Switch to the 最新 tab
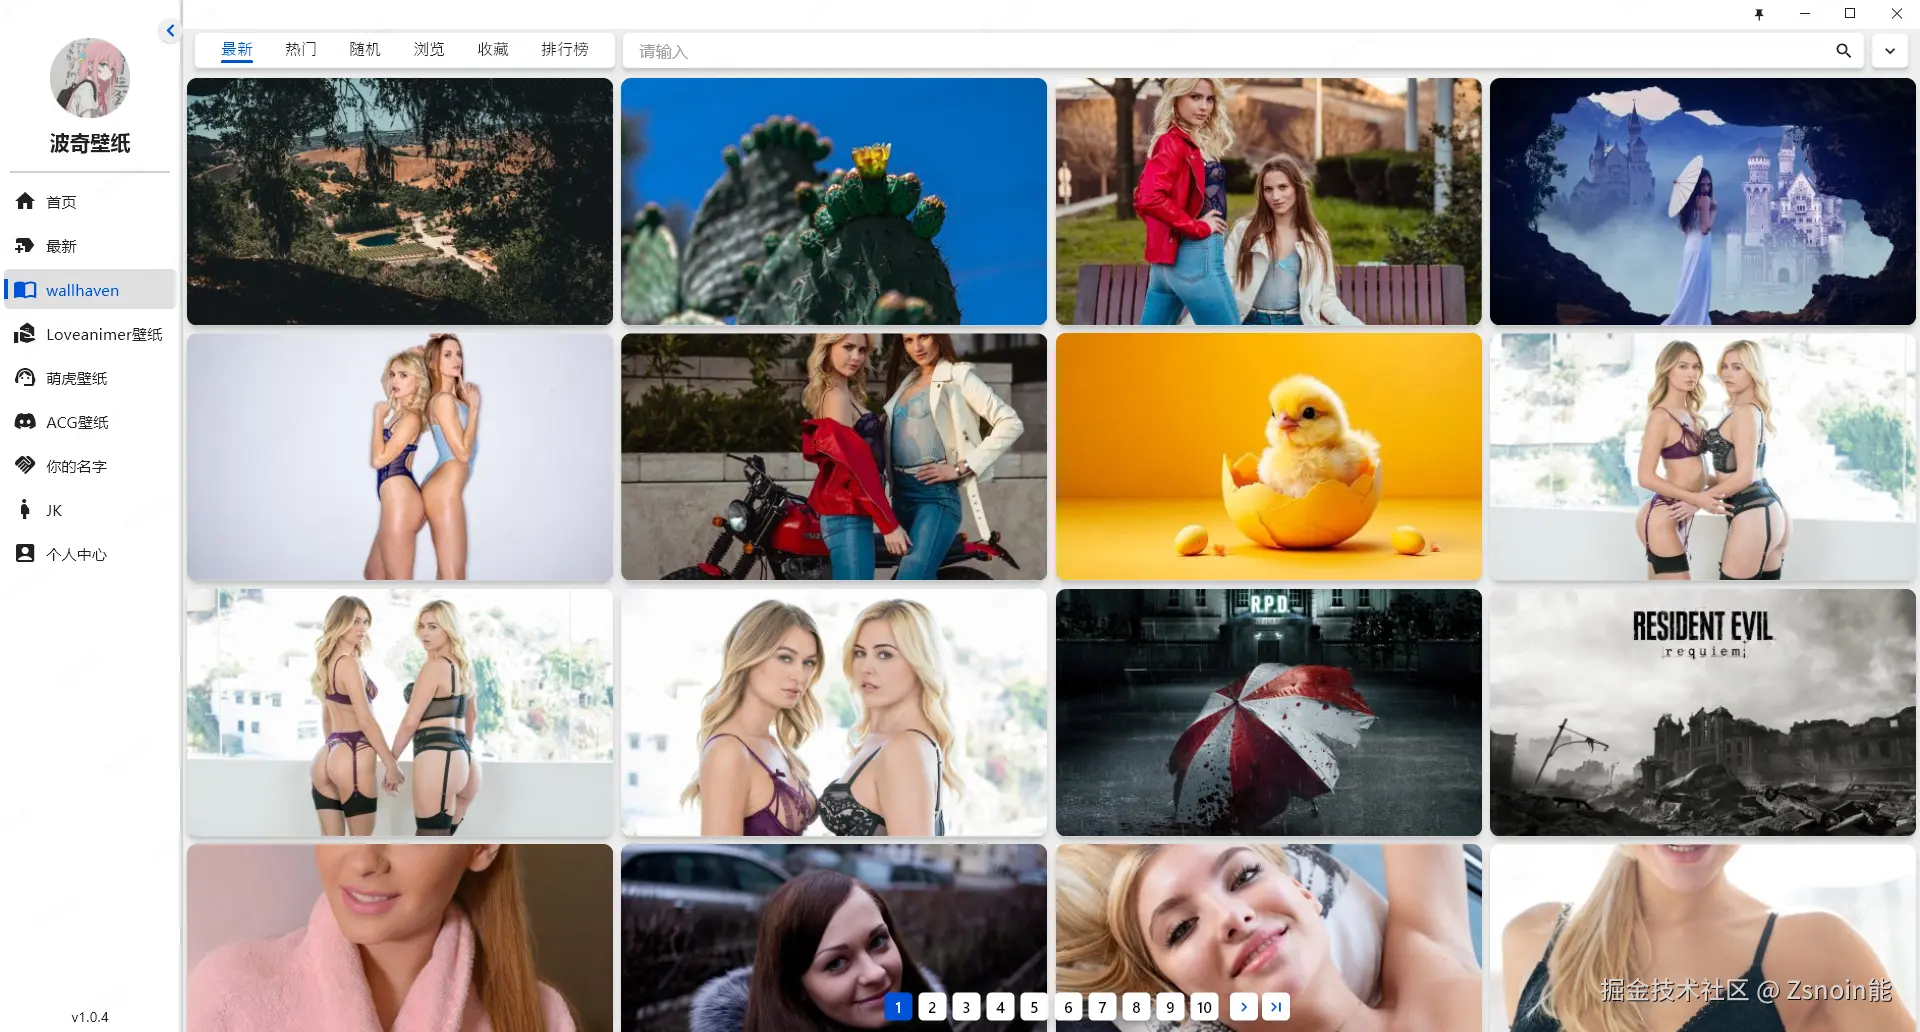The width and height of the screenshot is (1920, 1032). (237, 49)
